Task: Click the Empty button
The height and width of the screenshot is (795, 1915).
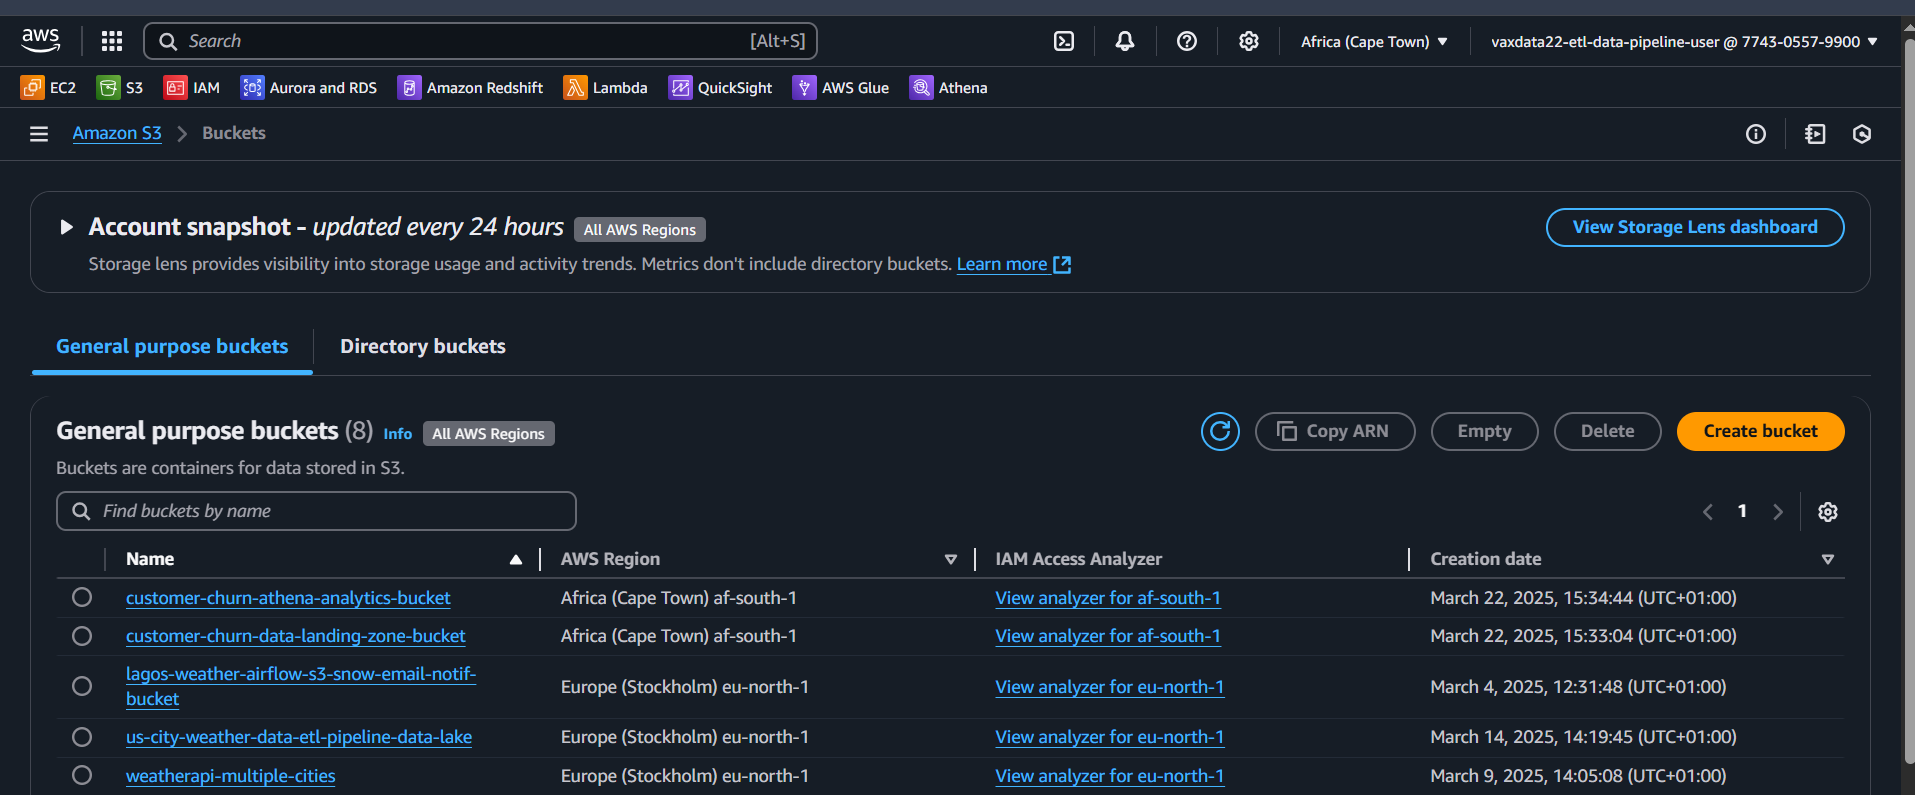Action: point(1484,432)
